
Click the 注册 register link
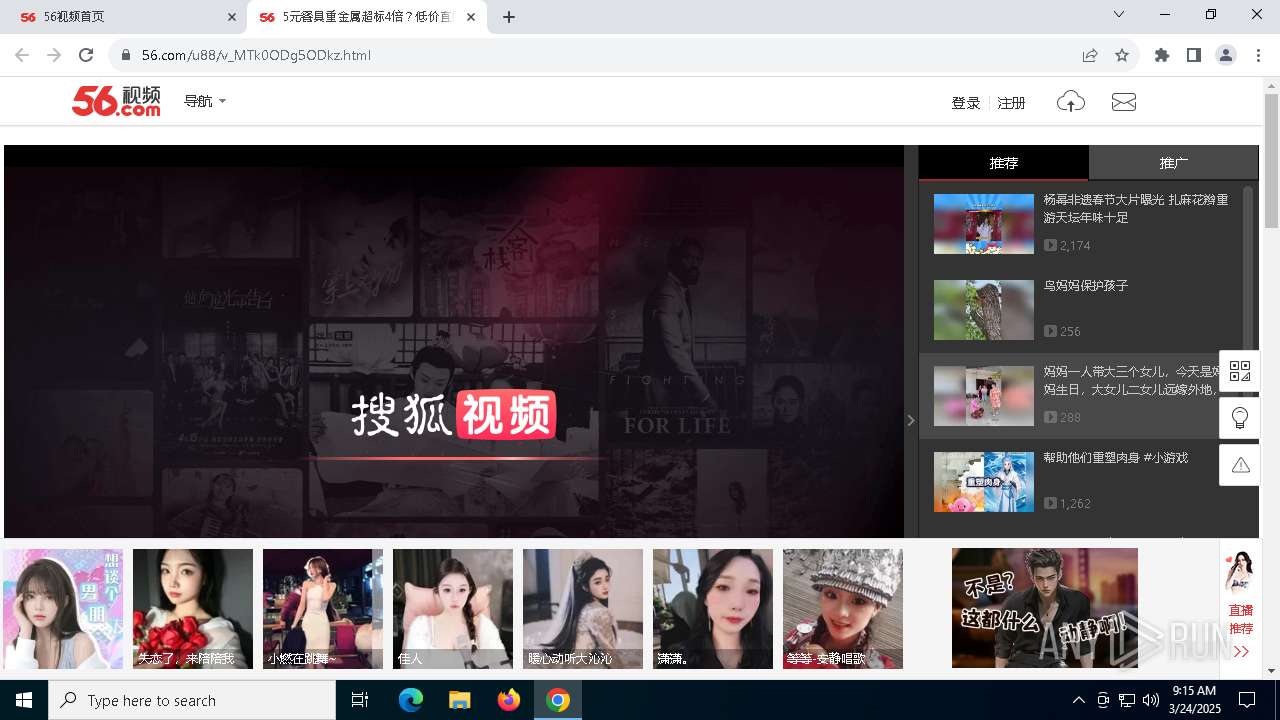coord(1012,102)
